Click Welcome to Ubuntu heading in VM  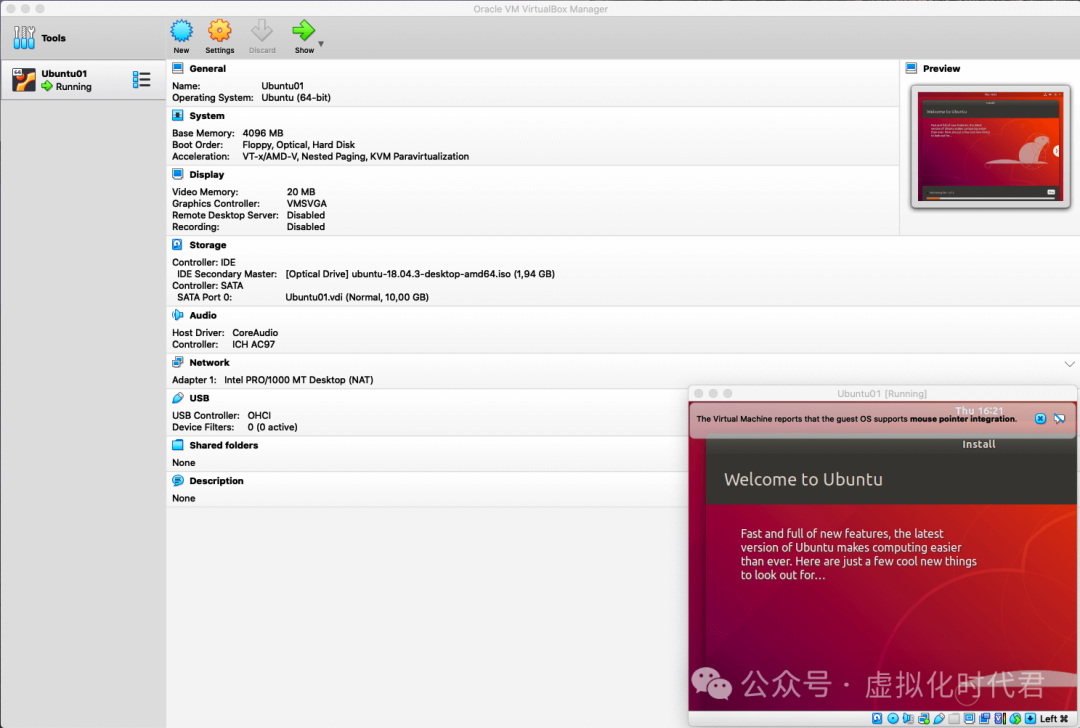pos(803,479)
